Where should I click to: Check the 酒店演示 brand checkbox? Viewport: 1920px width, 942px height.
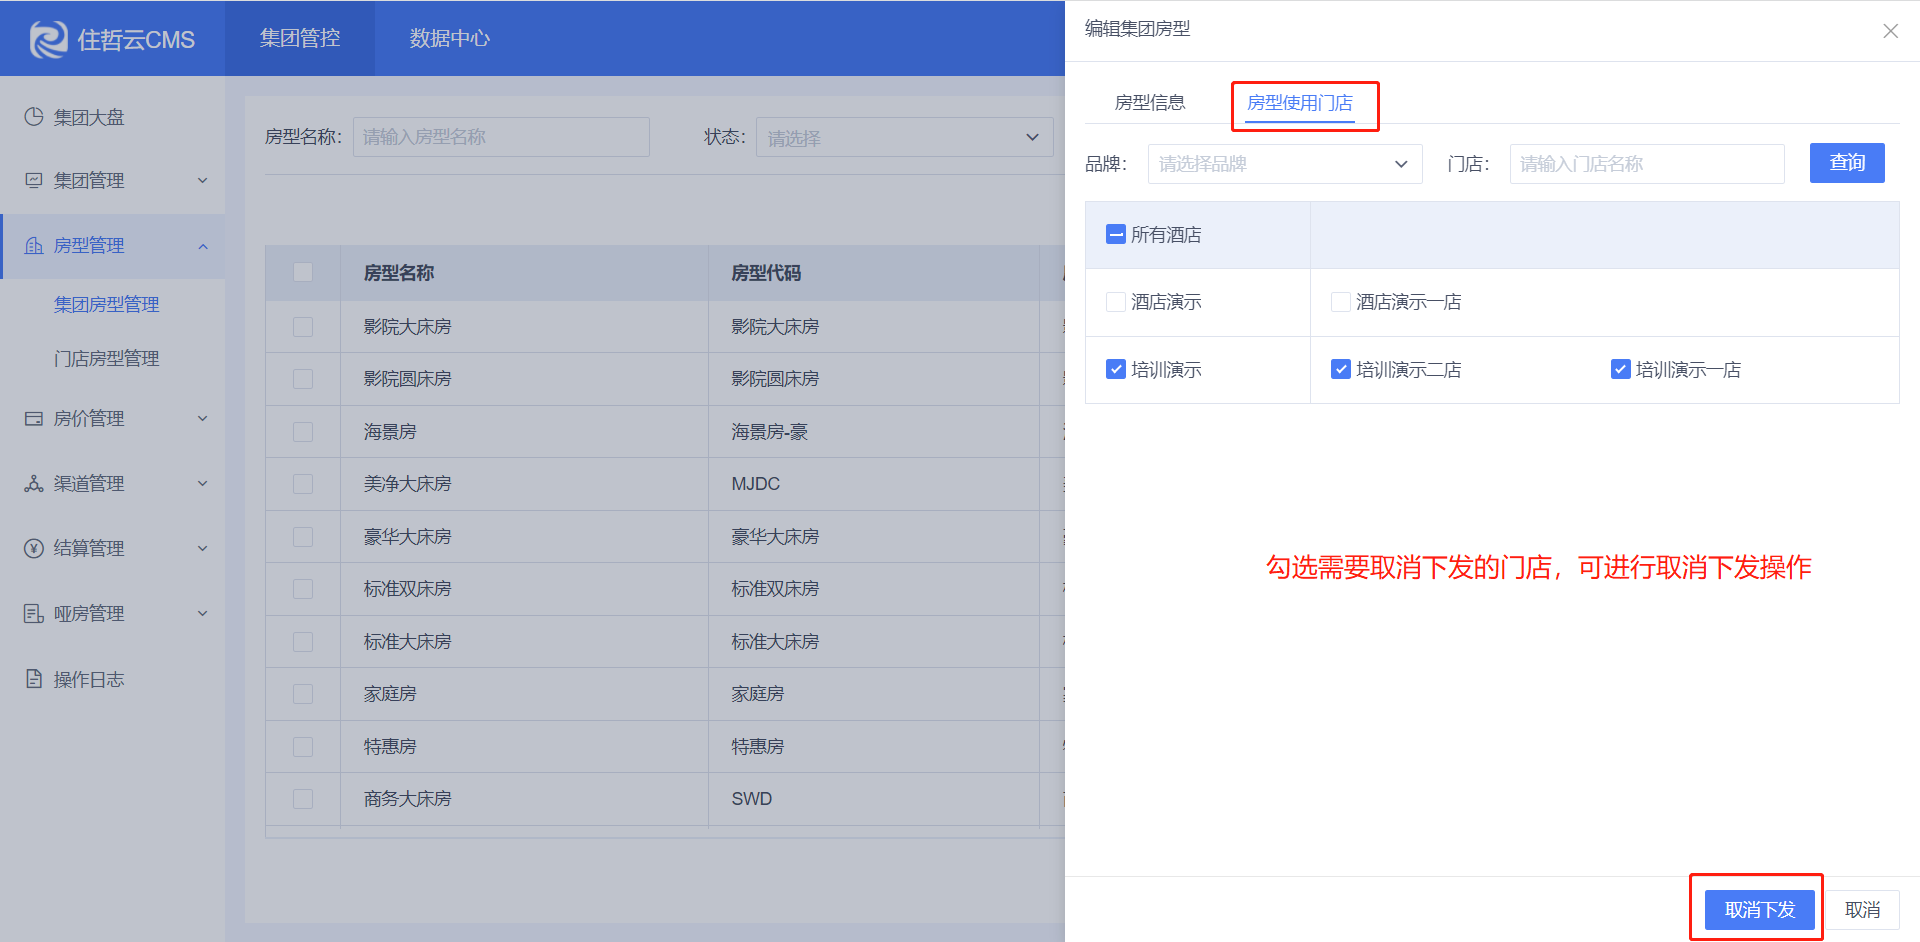tap(1116, 302)
